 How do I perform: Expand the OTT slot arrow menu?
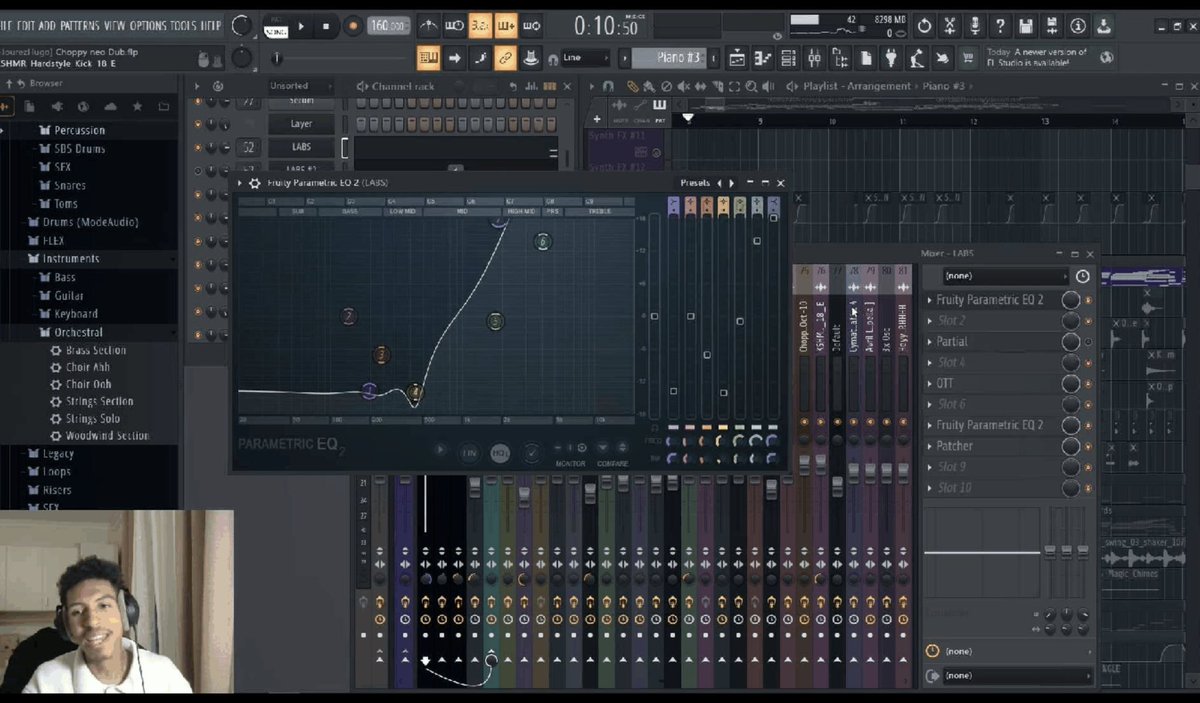coord(929,384)
